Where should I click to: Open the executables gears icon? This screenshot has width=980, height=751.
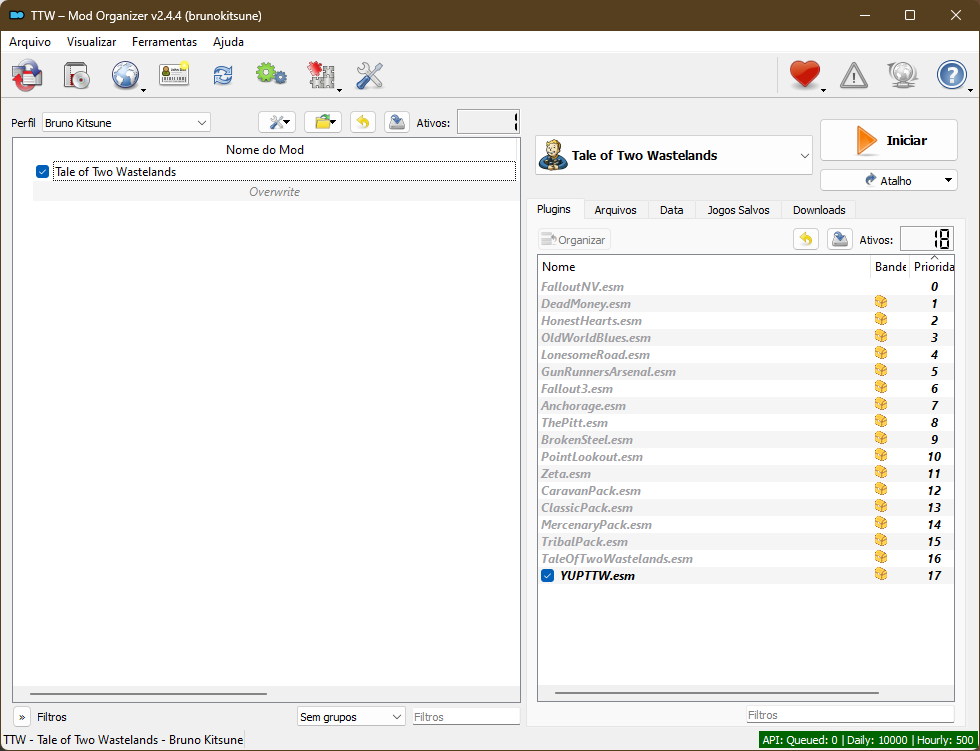click(271, 74)
